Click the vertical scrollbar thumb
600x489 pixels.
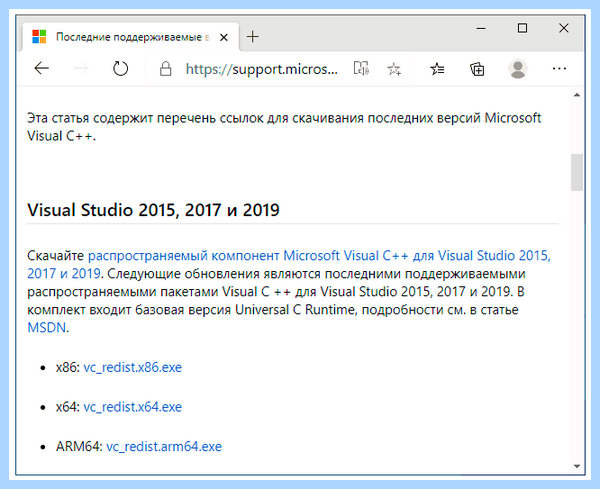click(577, 172)
